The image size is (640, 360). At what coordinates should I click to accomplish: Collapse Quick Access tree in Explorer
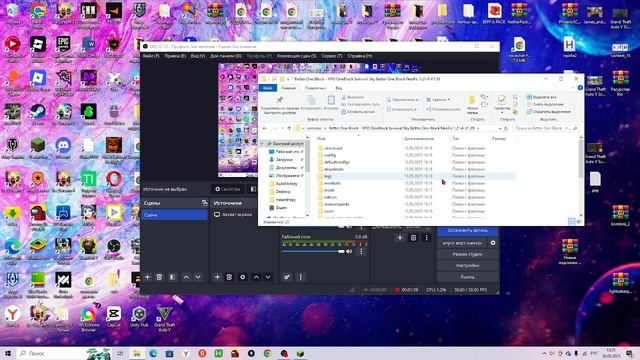coord(262,144)
